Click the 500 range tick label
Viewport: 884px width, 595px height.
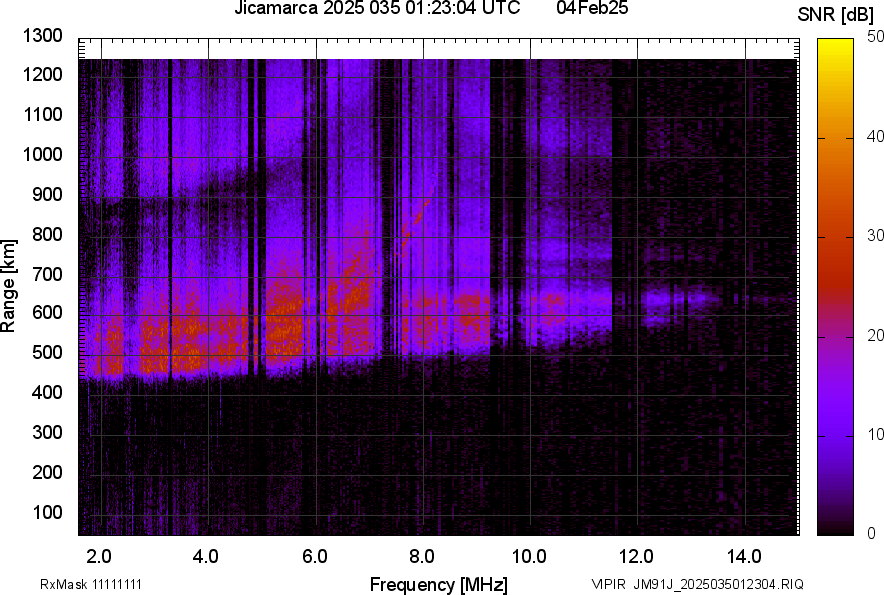click(x=46, y=353)
